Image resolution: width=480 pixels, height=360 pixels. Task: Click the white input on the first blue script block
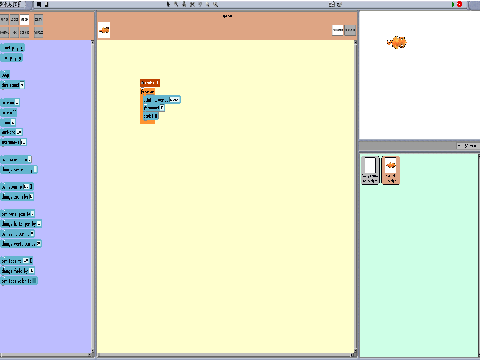point(174,100)
